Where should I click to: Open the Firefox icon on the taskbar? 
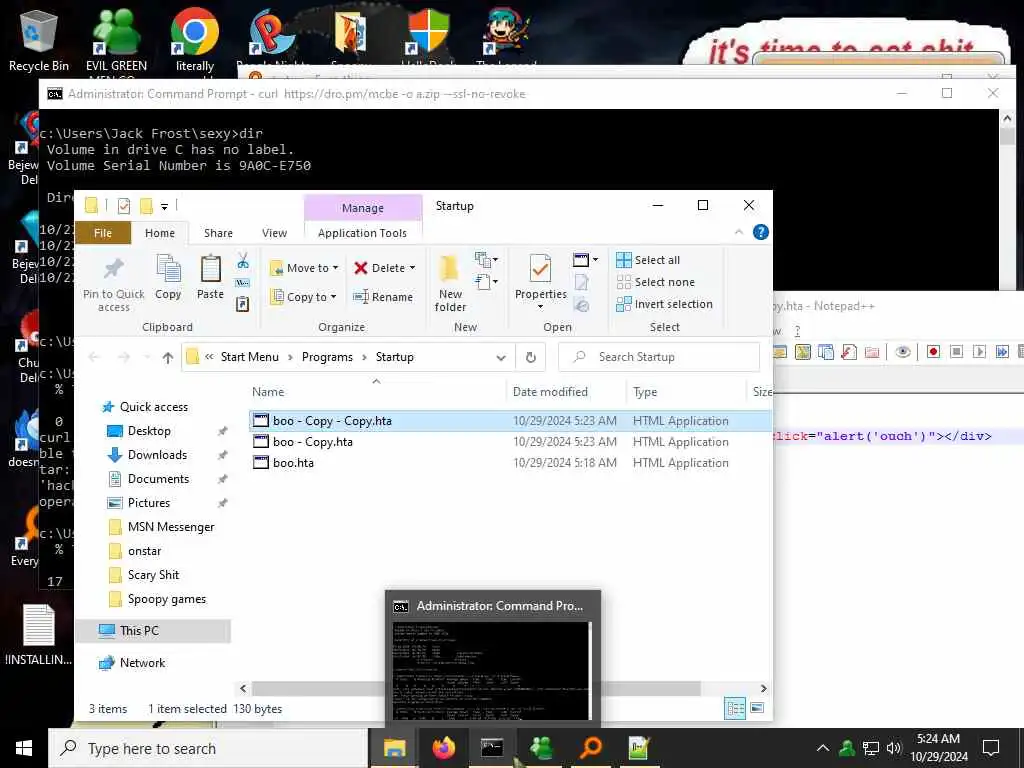[x=443, y=748]
